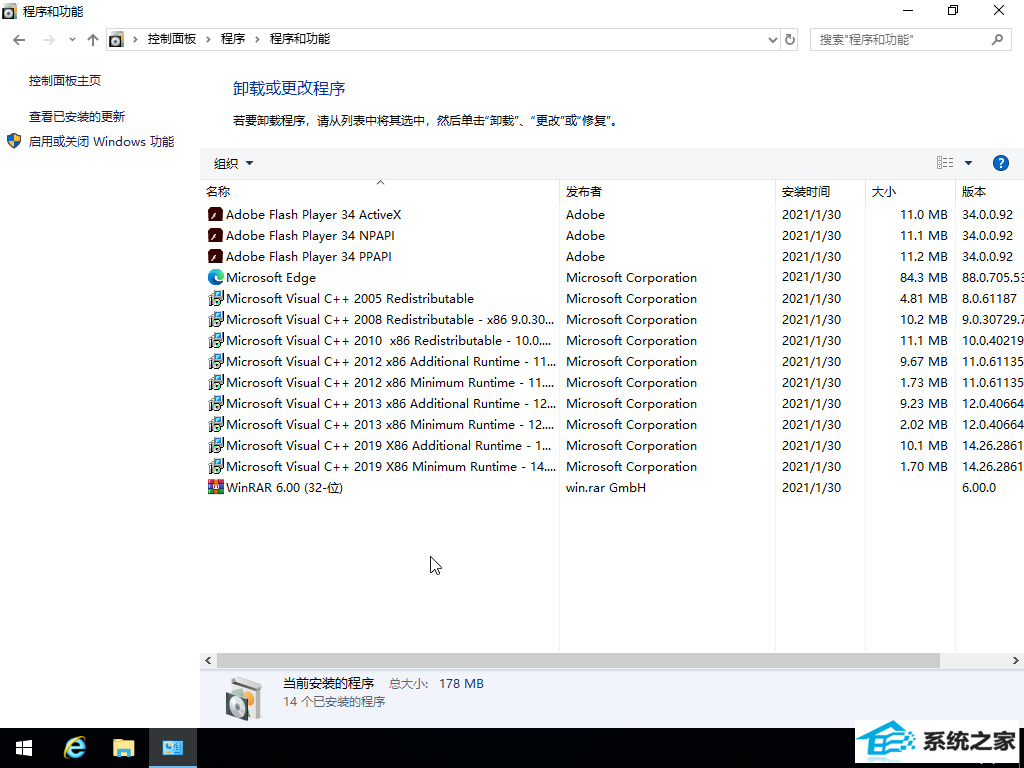The height and width of the screenshot is (768, 1024).
Task: Go up one level with up arrow
Action: tap(93, 40)
